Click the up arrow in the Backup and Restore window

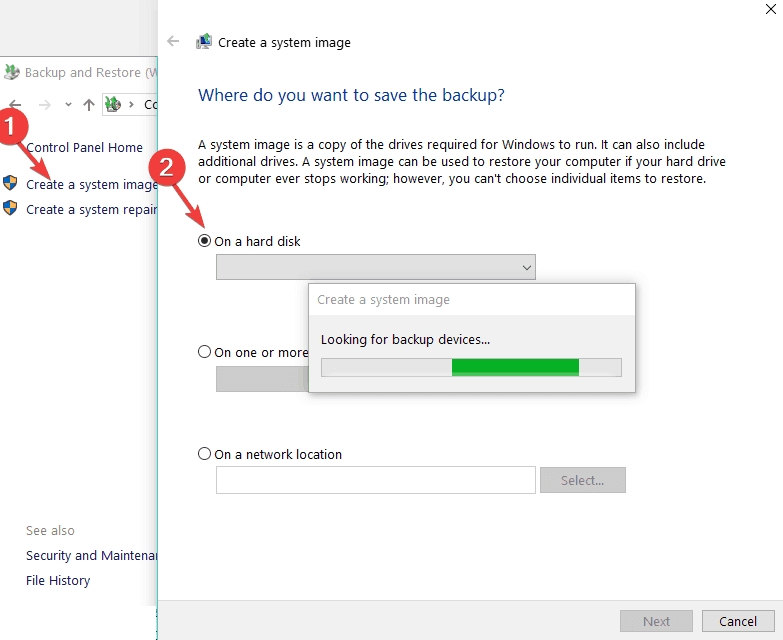pos(89,104)
